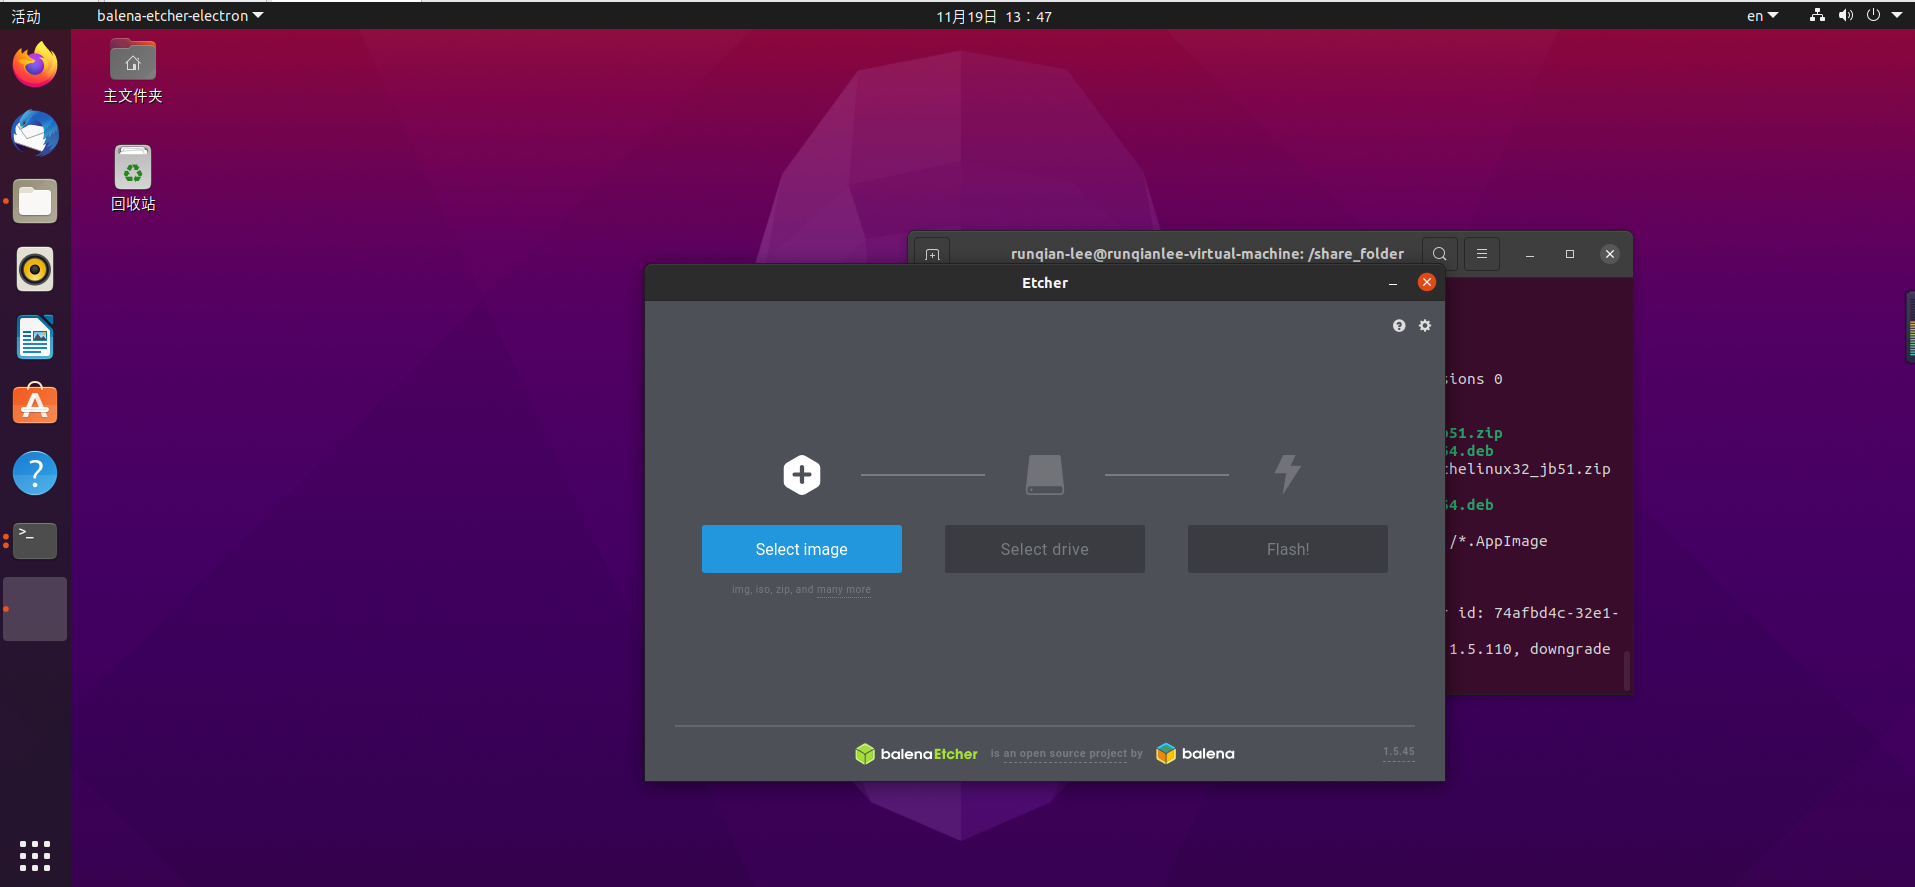Click the running Etcher dock entry
This screenshot has width=1915, height=887.
pos(35,609)
